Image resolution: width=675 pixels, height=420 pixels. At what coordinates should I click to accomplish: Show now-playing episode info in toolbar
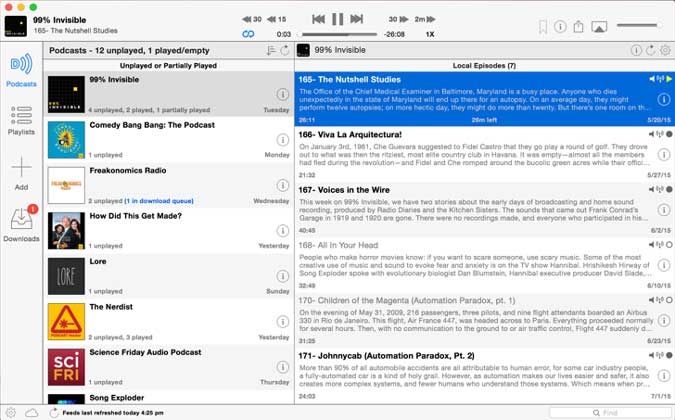[560, 27]
